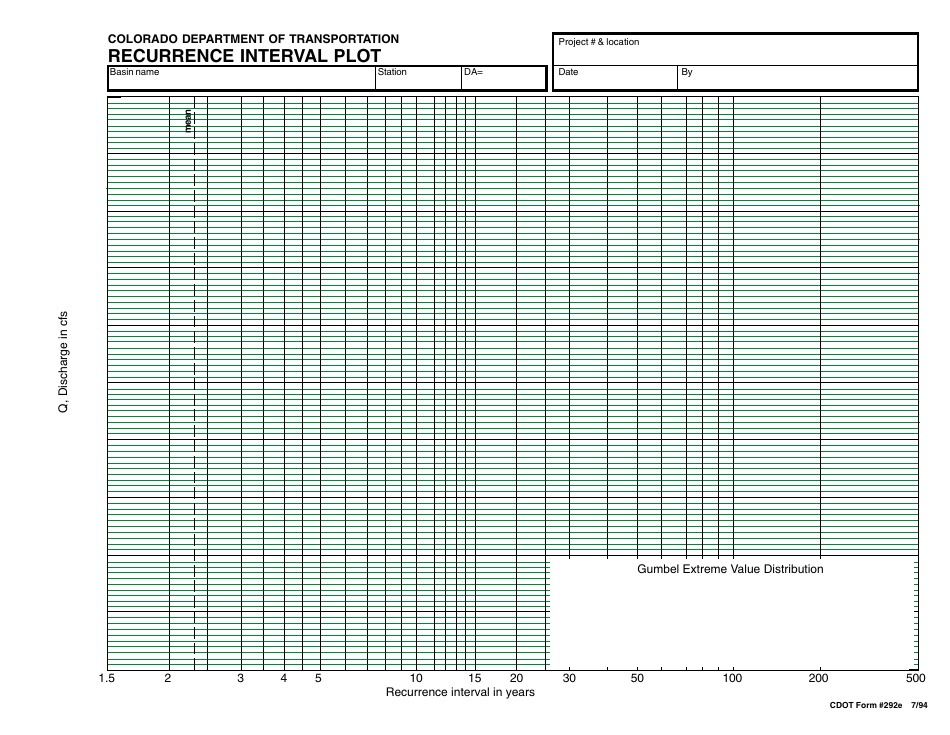
Task: Click the 30 recurrence interval tick label
Action: (569, 678)
